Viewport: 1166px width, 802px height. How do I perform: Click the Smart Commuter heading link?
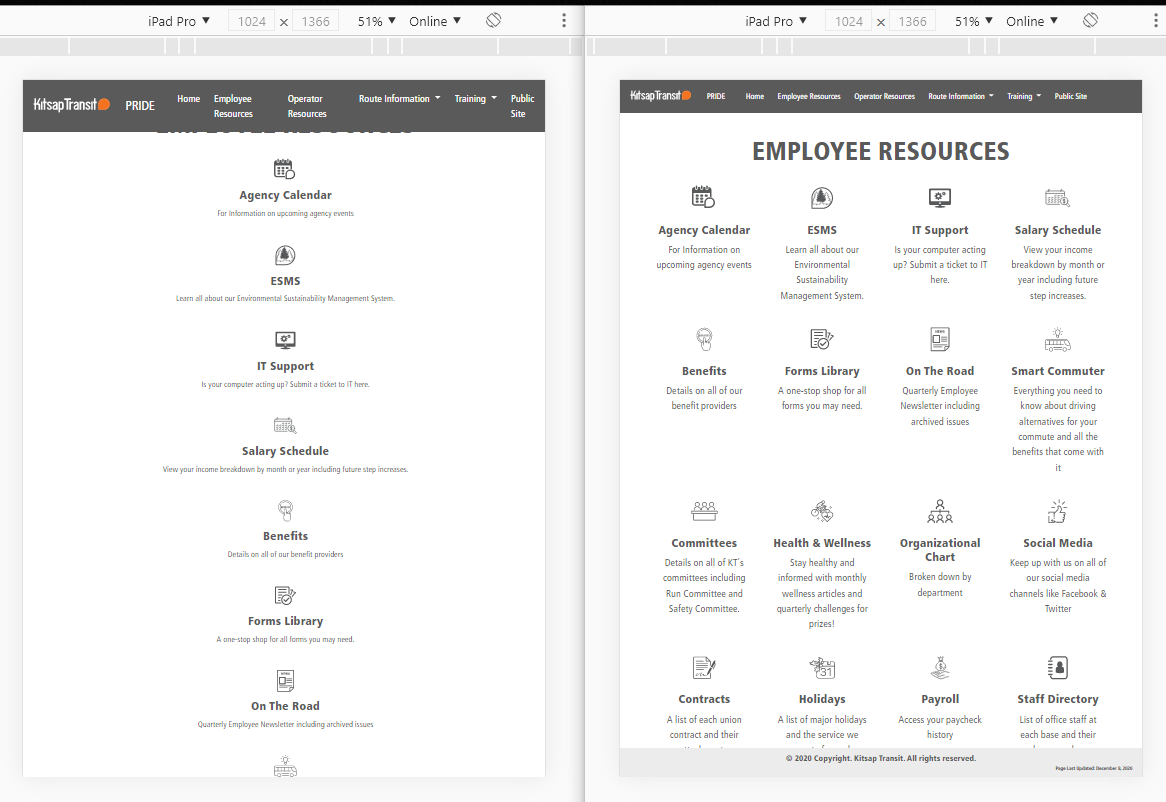click(x=1057, y=371)
